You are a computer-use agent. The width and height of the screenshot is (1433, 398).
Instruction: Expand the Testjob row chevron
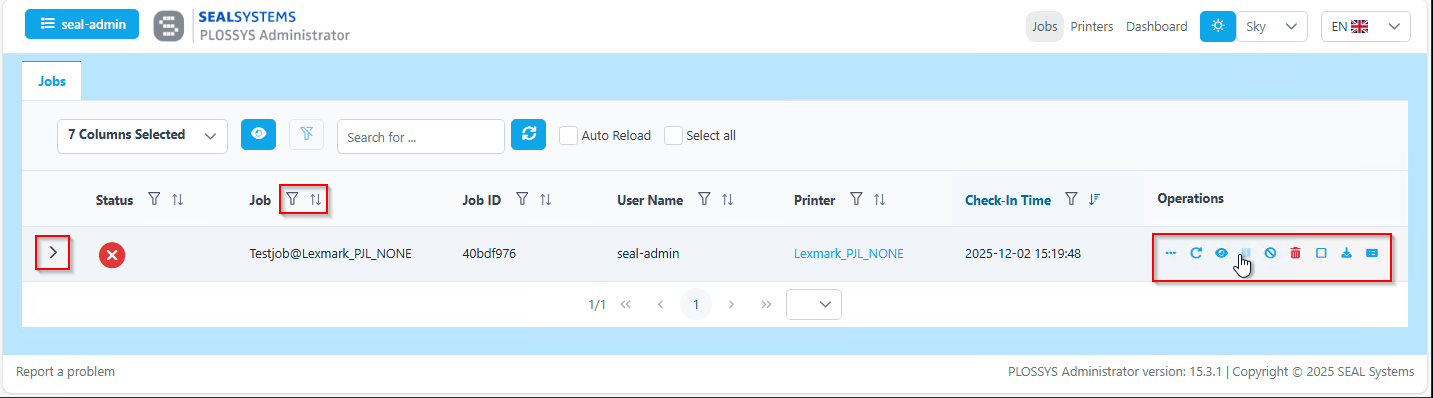54,254
